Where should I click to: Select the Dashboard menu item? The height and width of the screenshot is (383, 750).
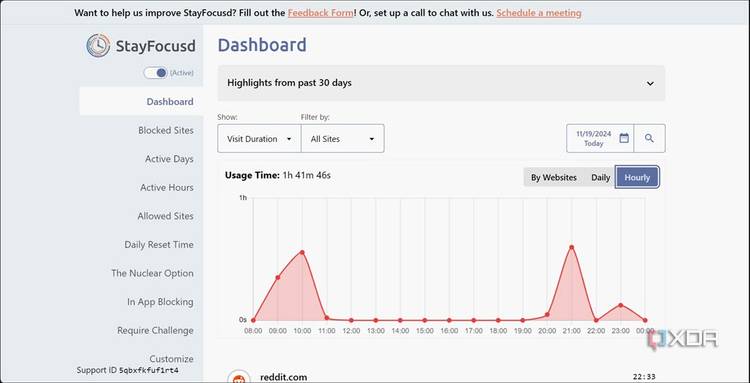coord(142,101)
